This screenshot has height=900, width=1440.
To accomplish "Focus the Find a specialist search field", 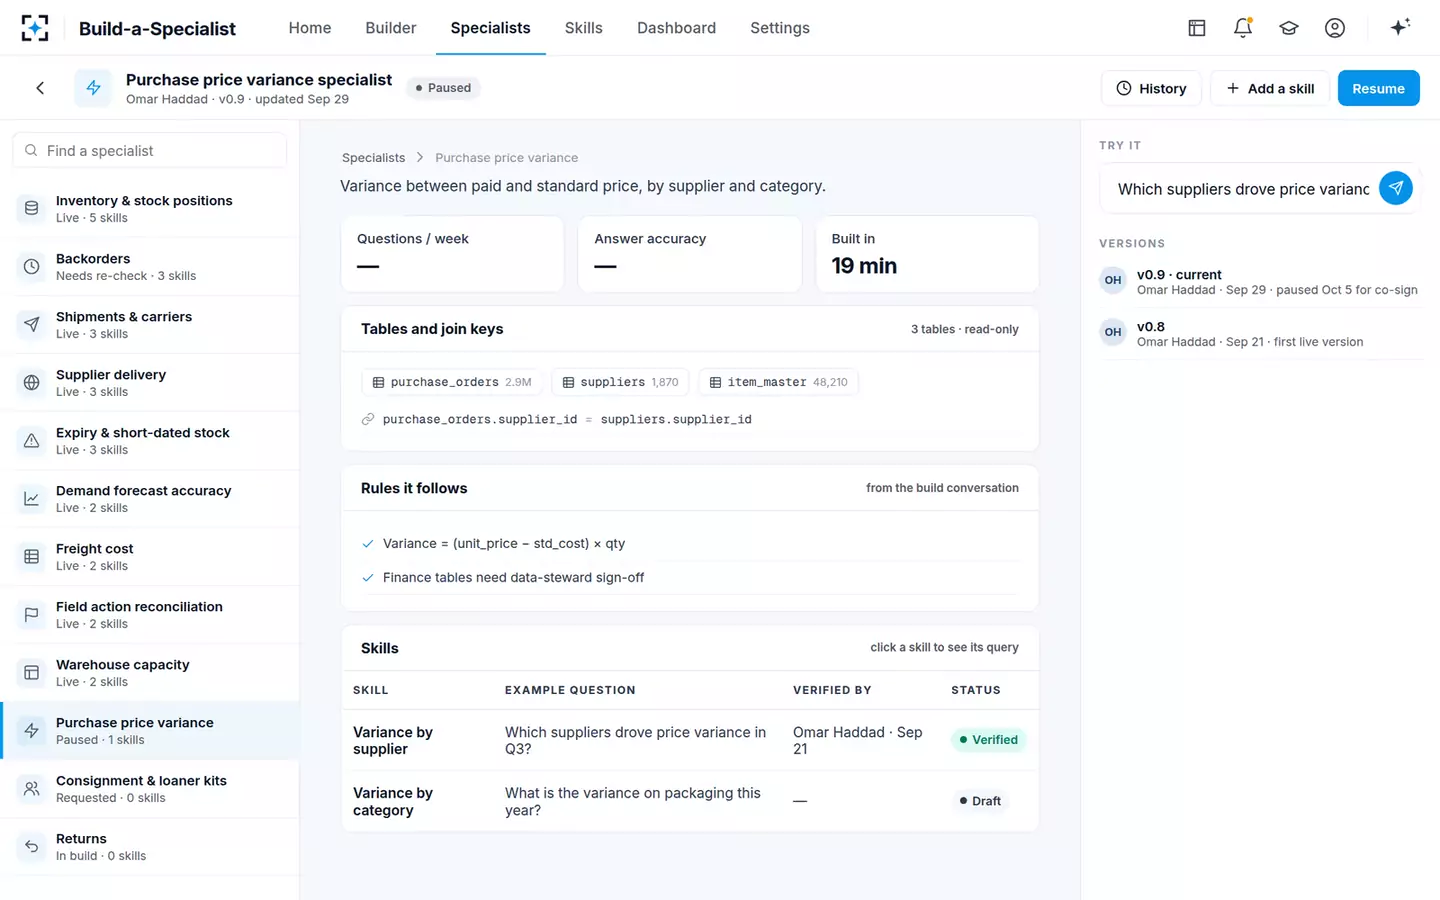I will 150,151.
